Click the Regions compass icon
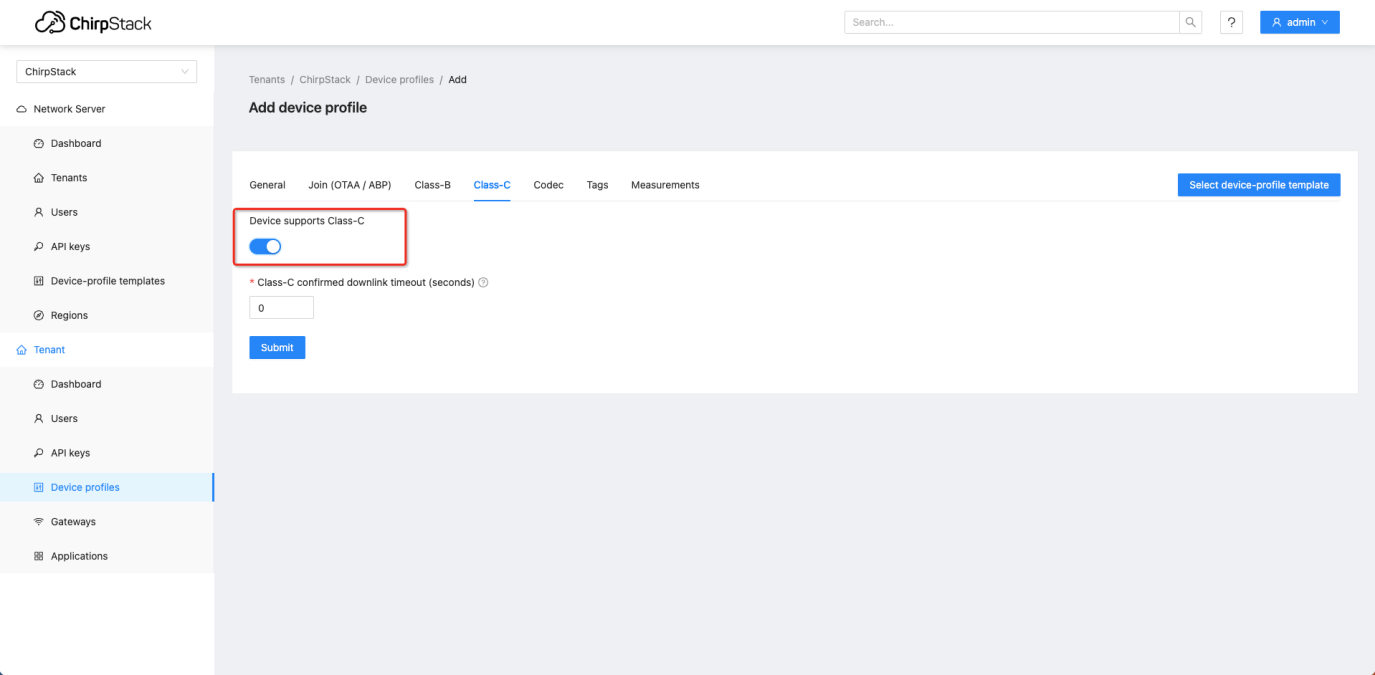 [x=39, y=316]
